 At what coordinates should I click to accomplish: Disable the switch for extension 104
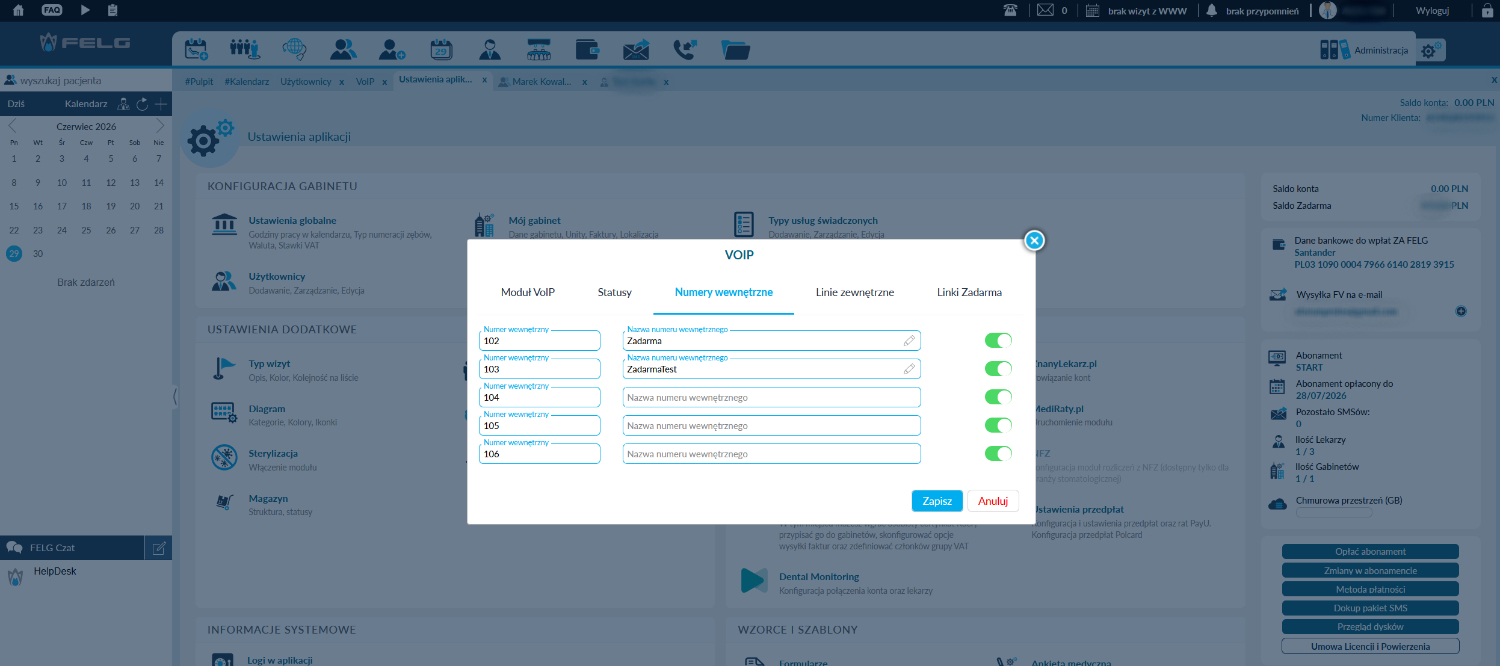point(998,397)
